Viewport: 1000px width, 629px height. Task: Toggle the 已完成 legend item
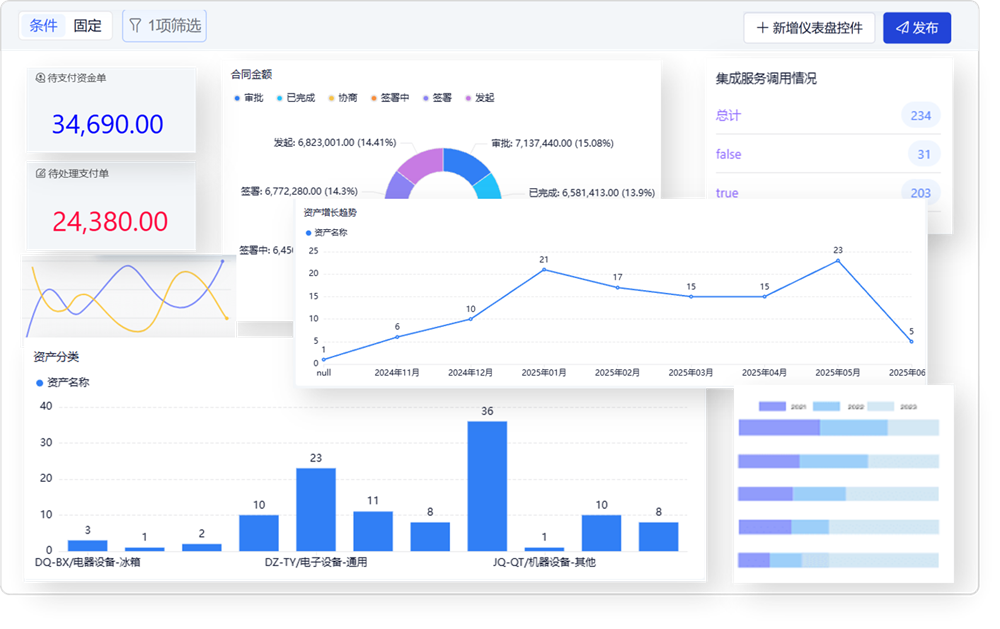(296, 98)
